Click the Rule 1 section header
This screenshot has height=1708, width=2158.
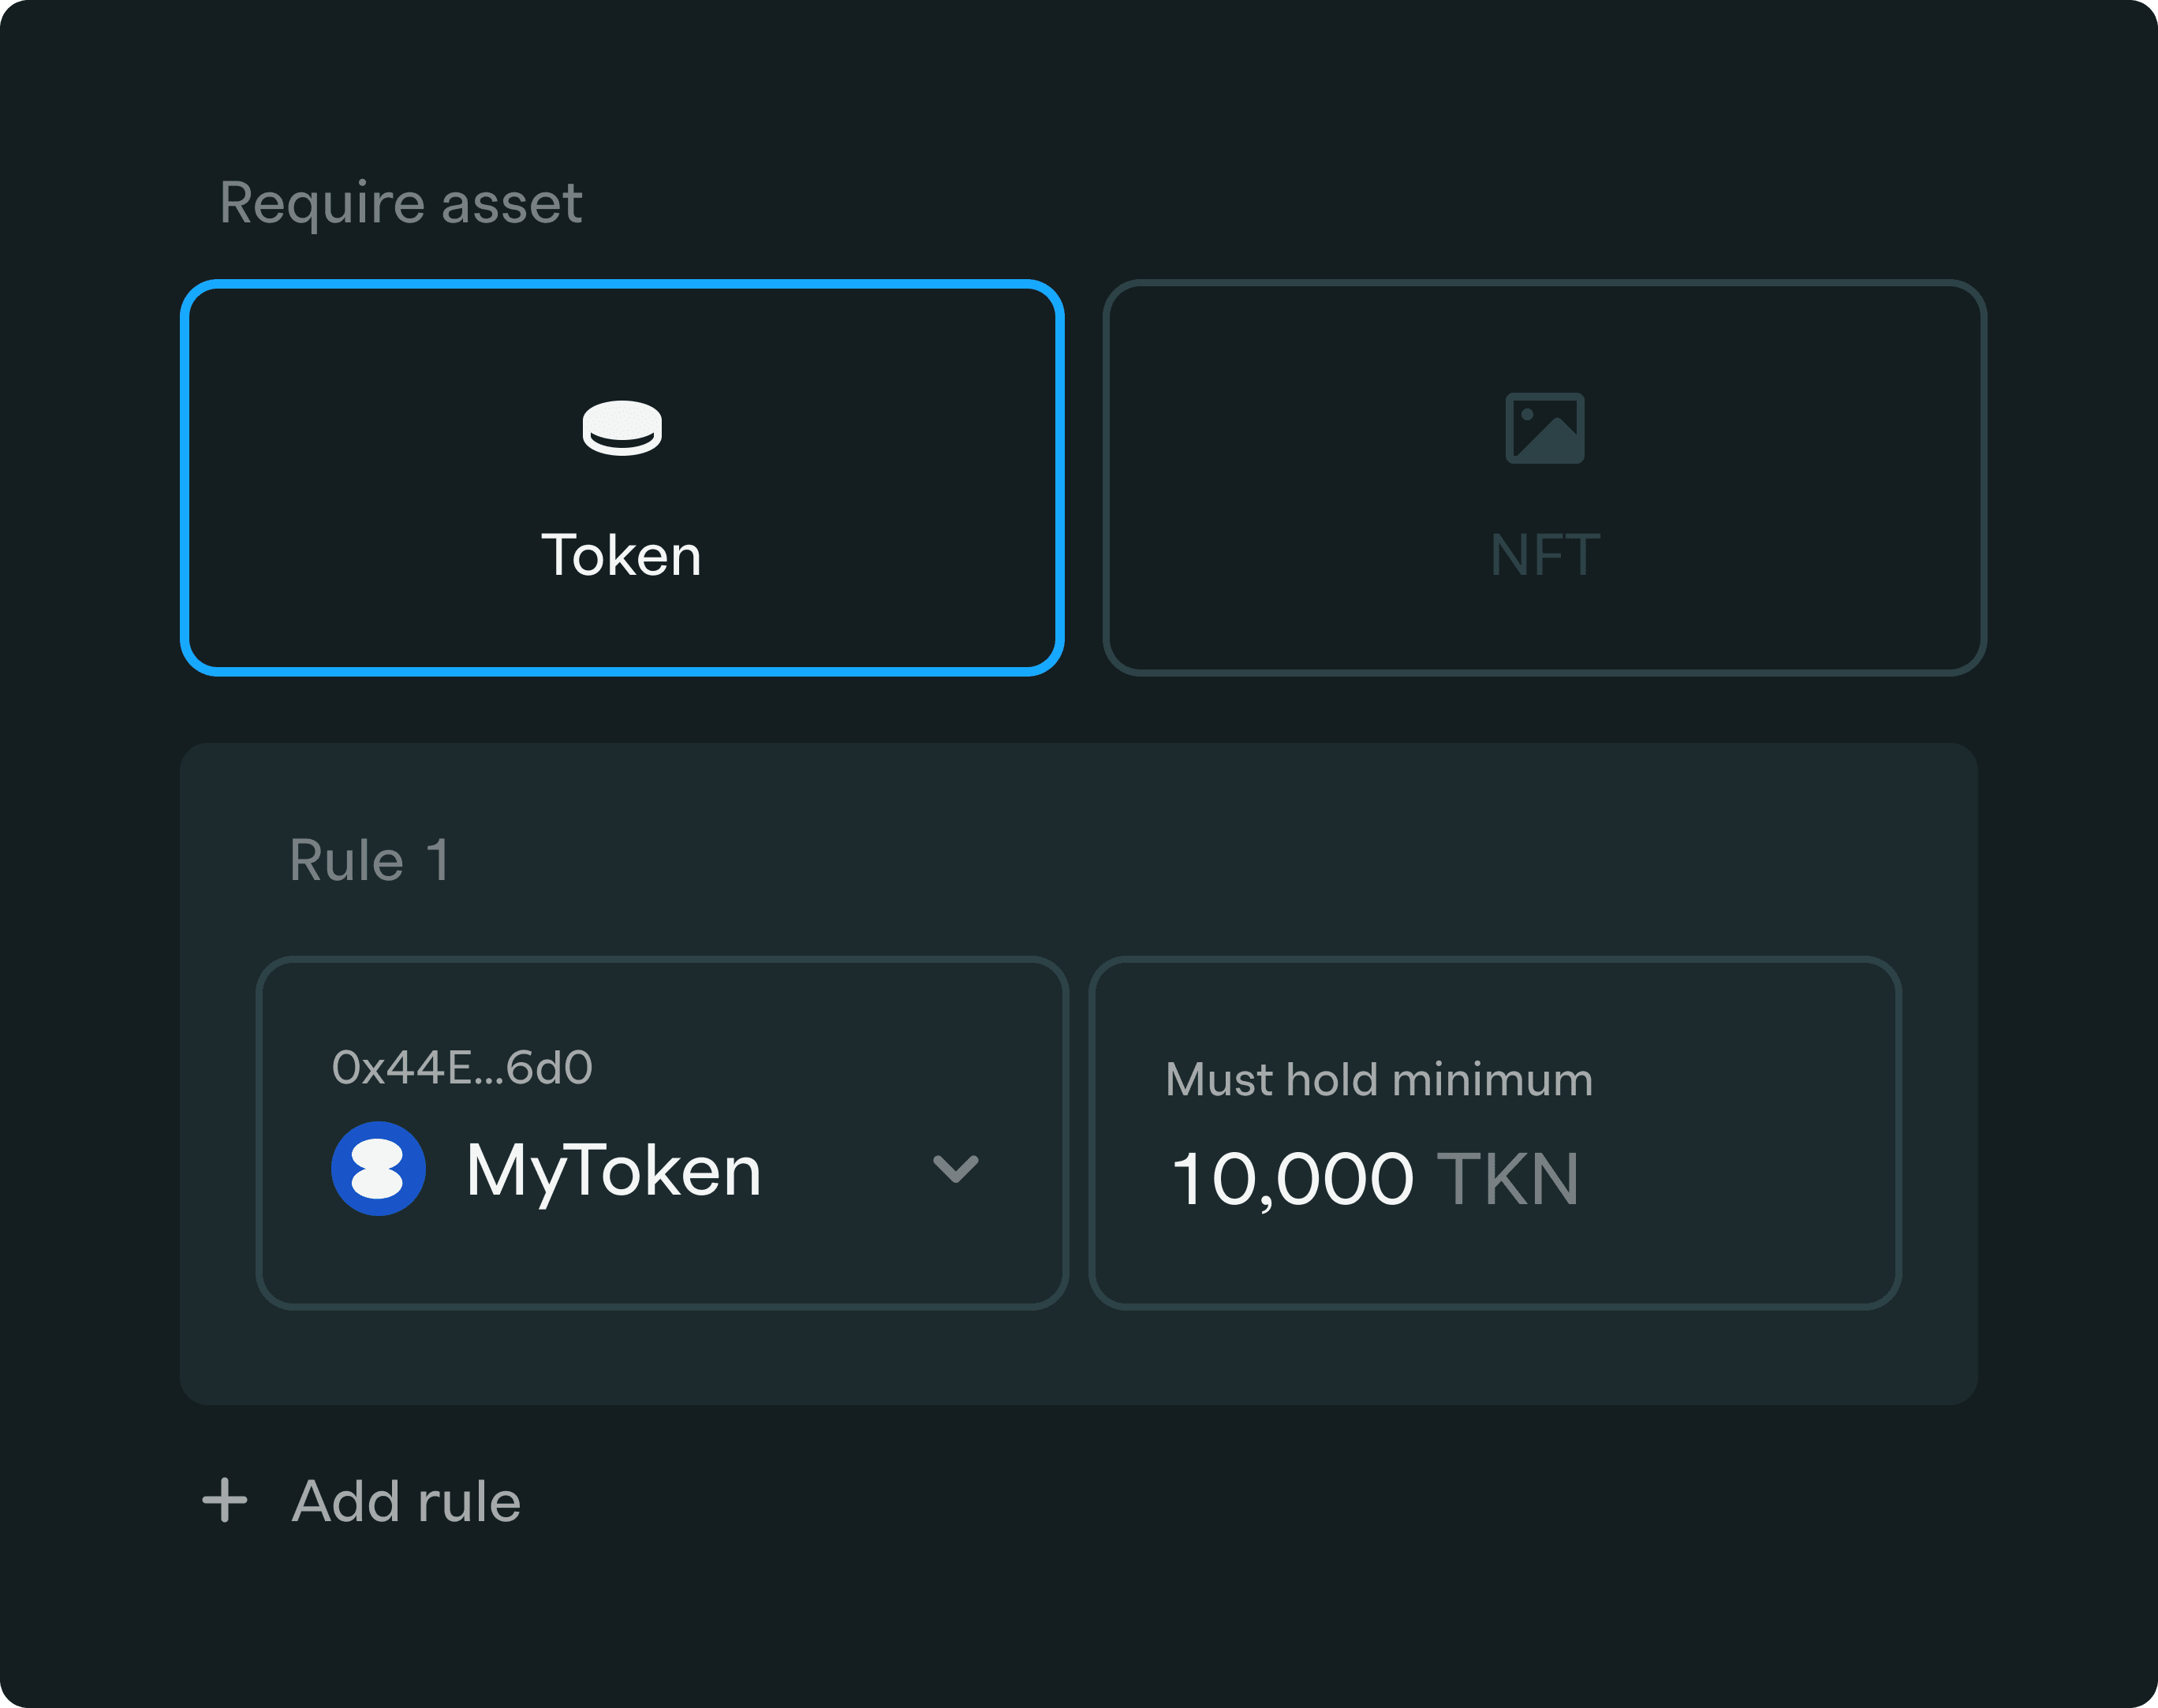[x=369, y=860]
